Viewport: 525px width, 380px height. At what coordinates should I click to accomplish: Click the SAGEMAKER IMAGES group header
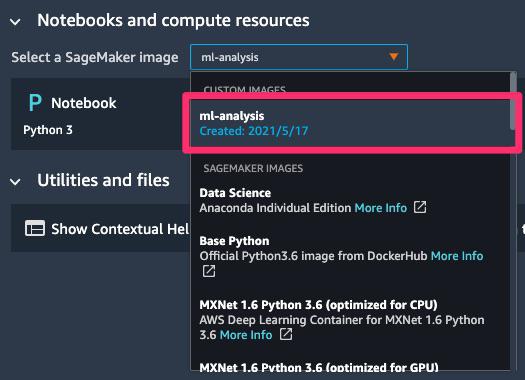253,168
